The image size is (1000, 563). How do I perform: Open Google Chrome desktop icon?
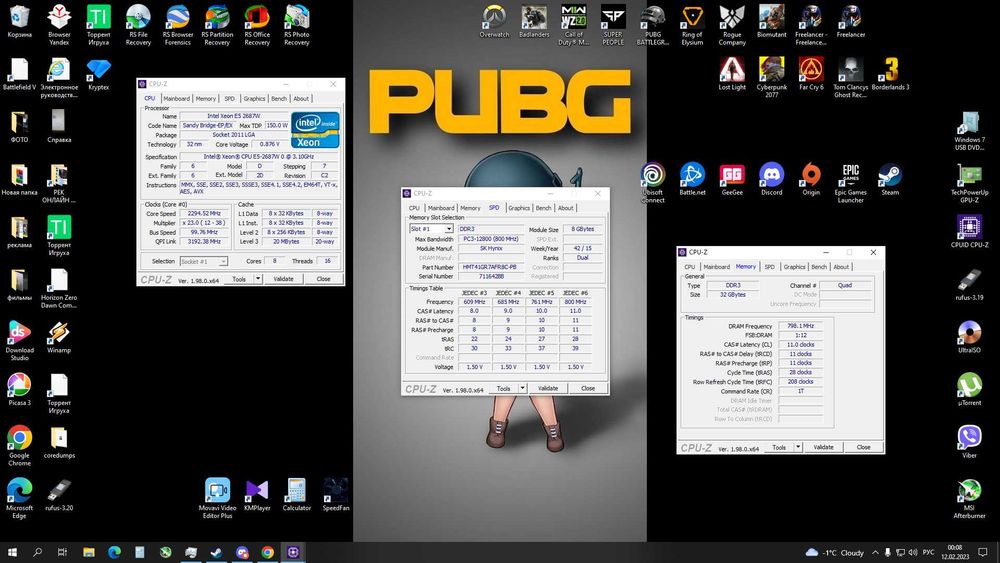19,446
